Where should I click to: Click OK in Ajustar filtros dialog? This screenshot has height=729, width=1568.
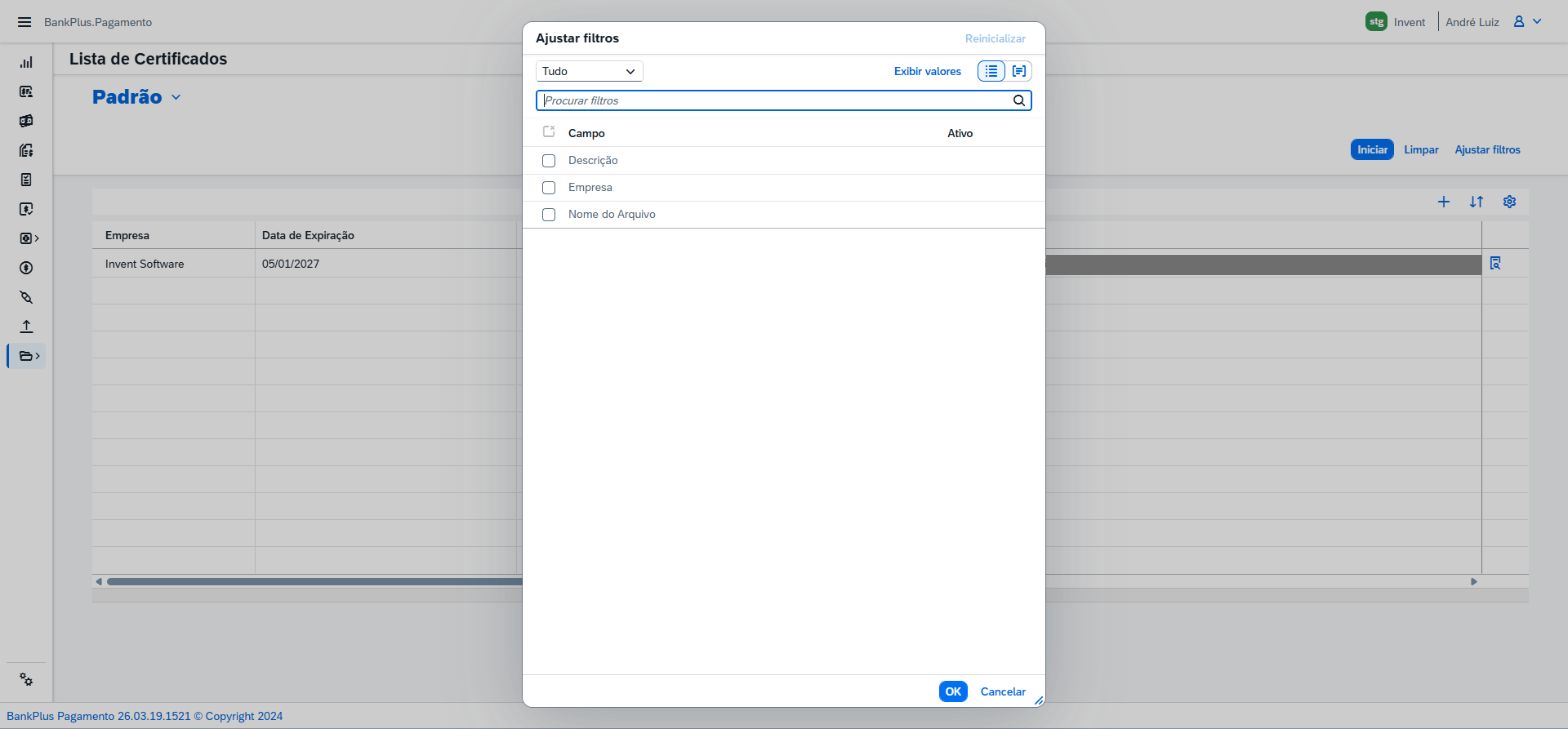point(953,692)
